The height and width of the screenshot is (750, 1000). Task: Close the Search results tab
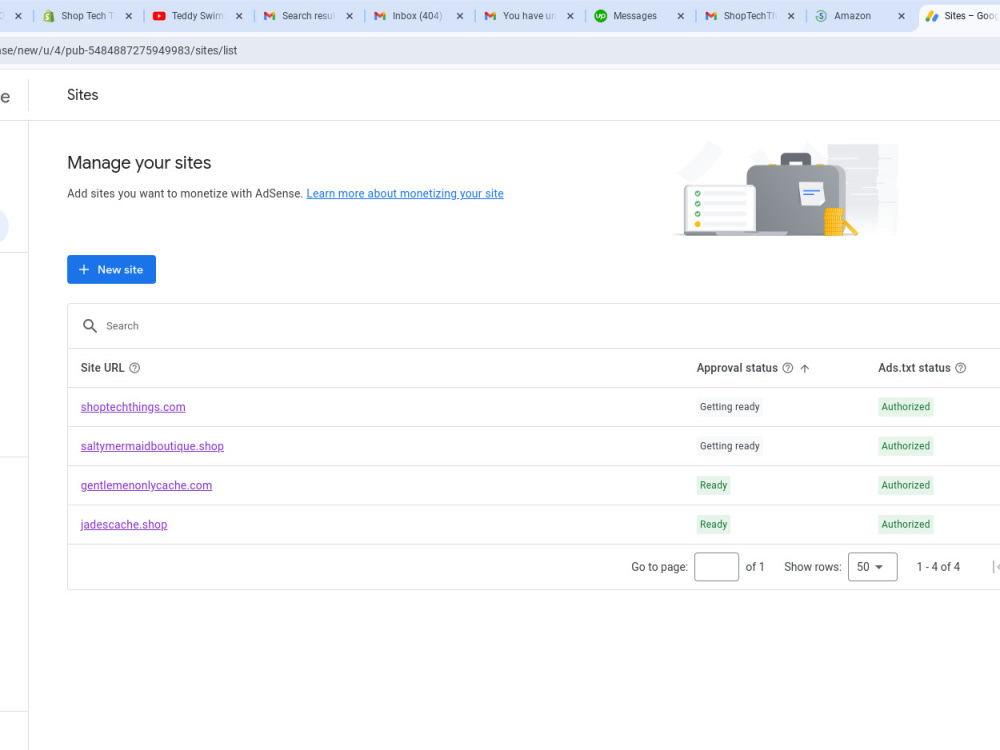coord(349,16)
